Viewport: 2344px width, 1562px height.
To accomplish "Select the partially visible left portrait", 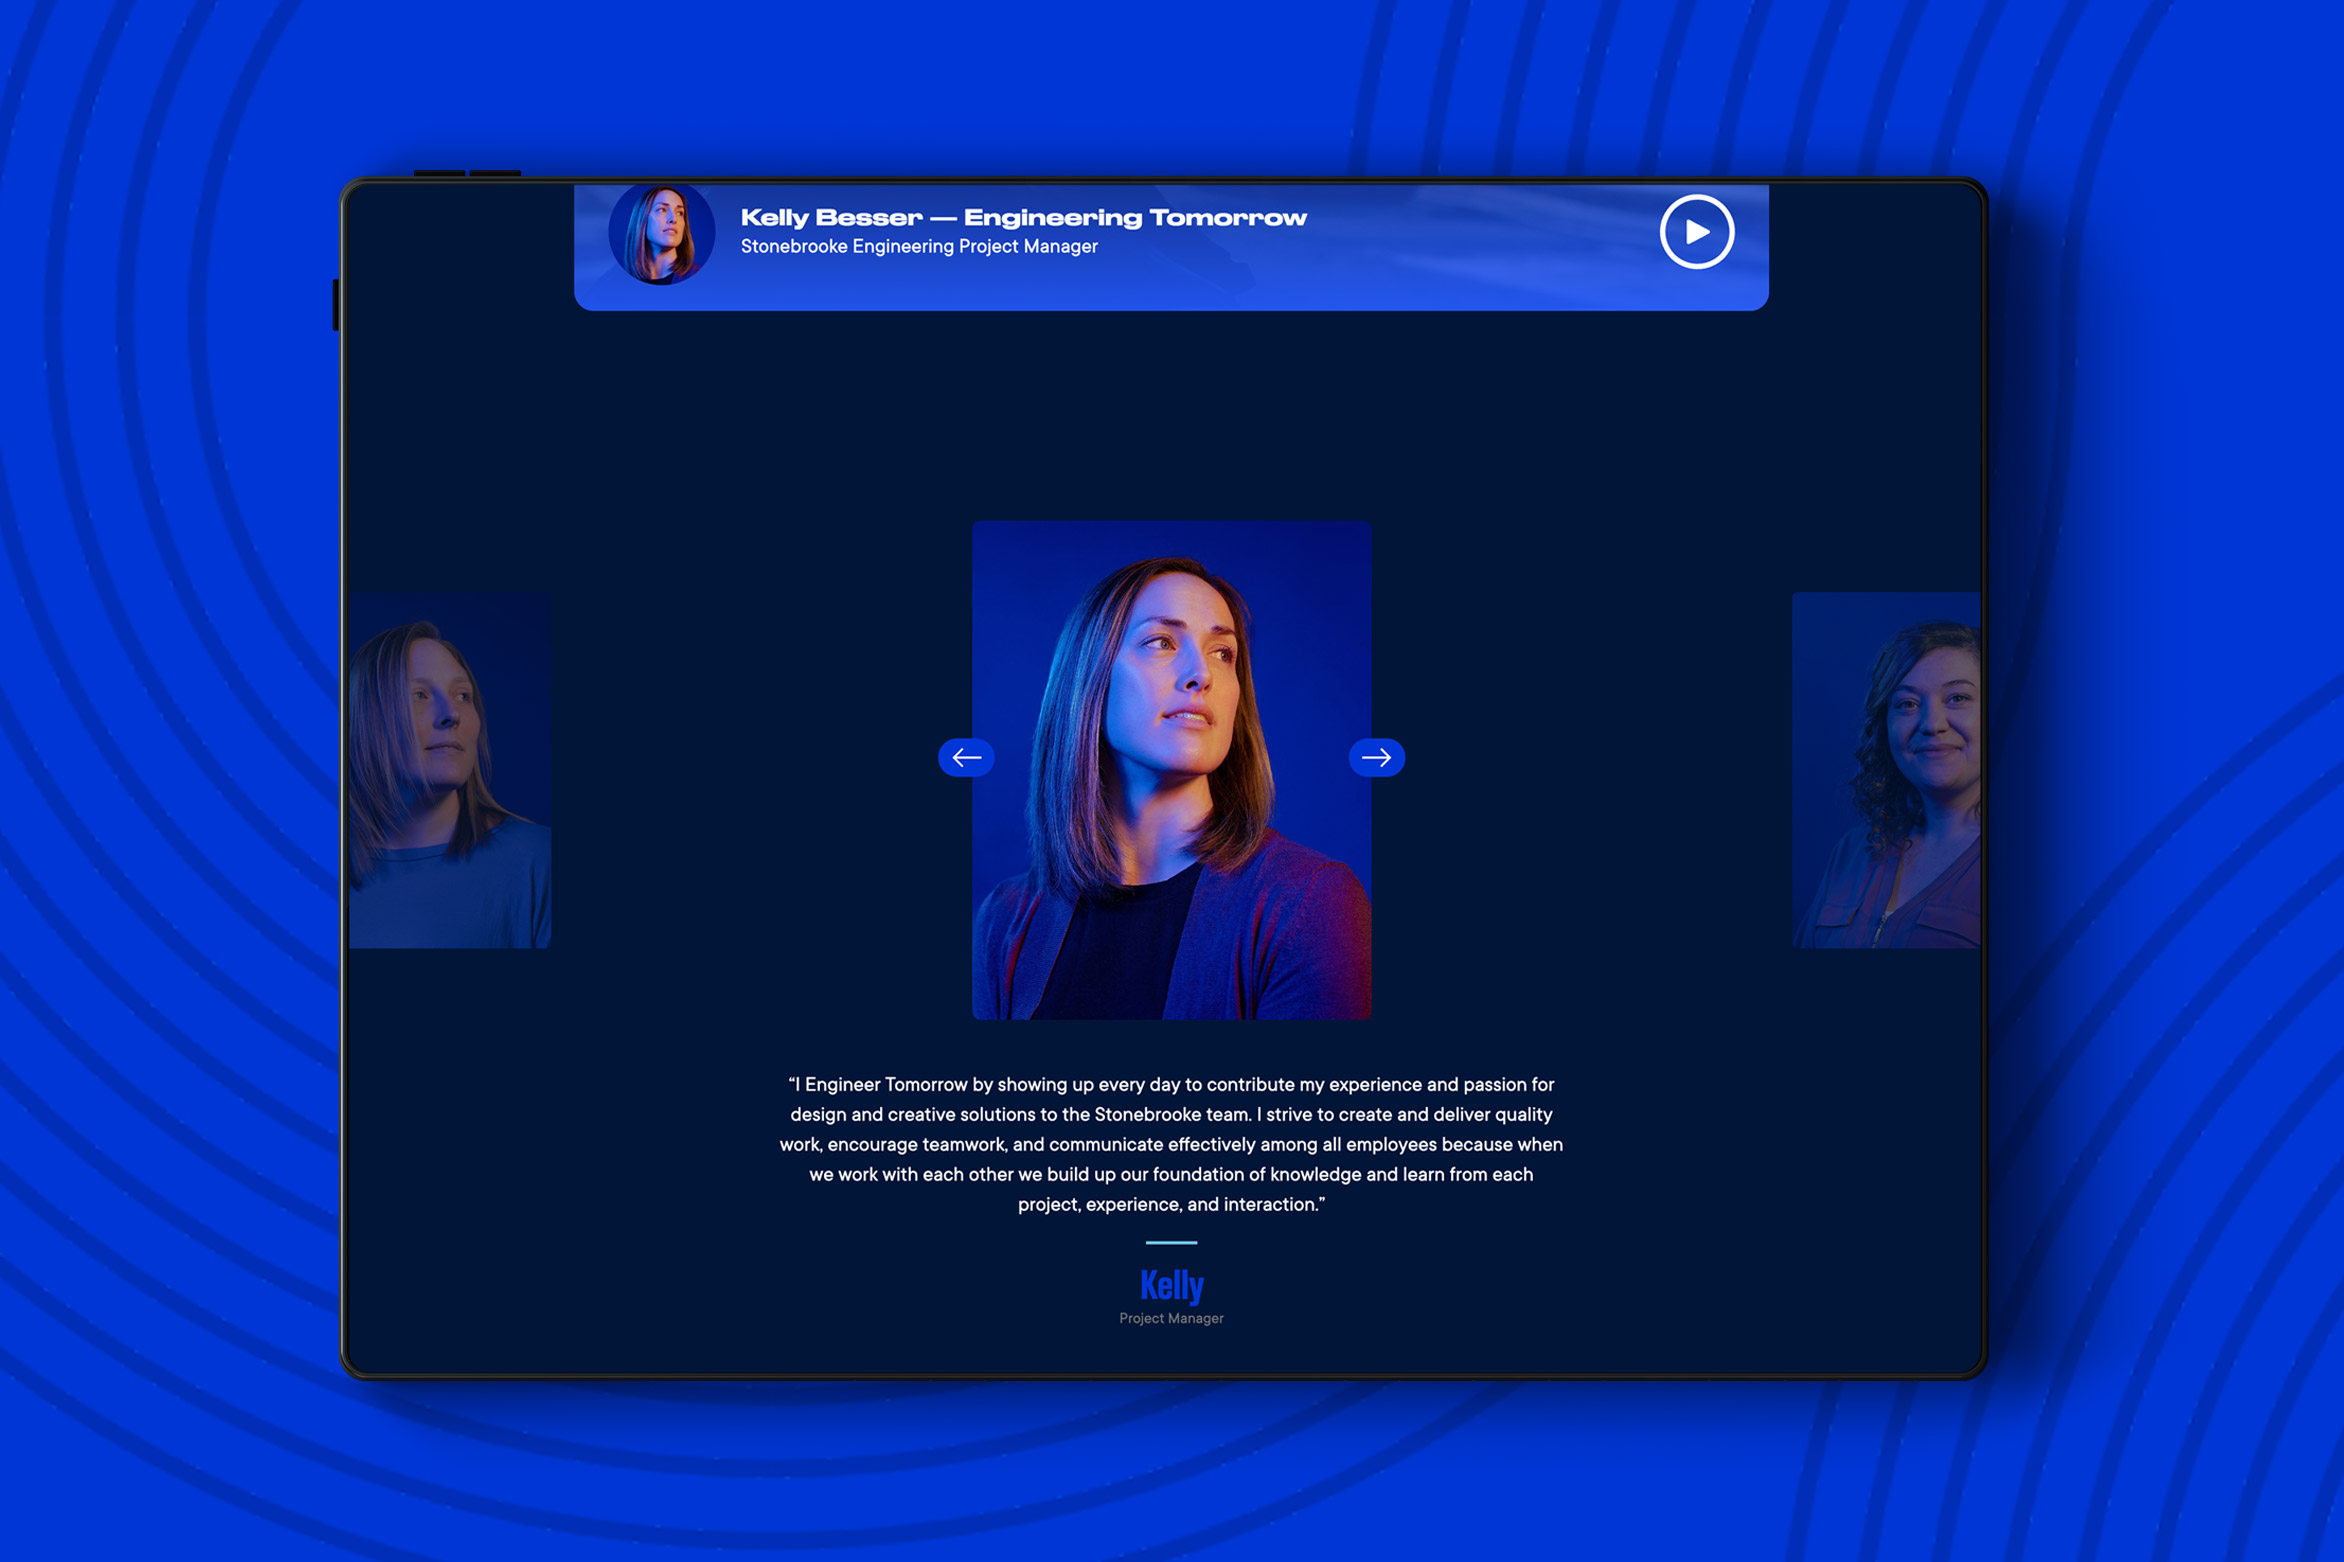I will [x=449, y=770].
